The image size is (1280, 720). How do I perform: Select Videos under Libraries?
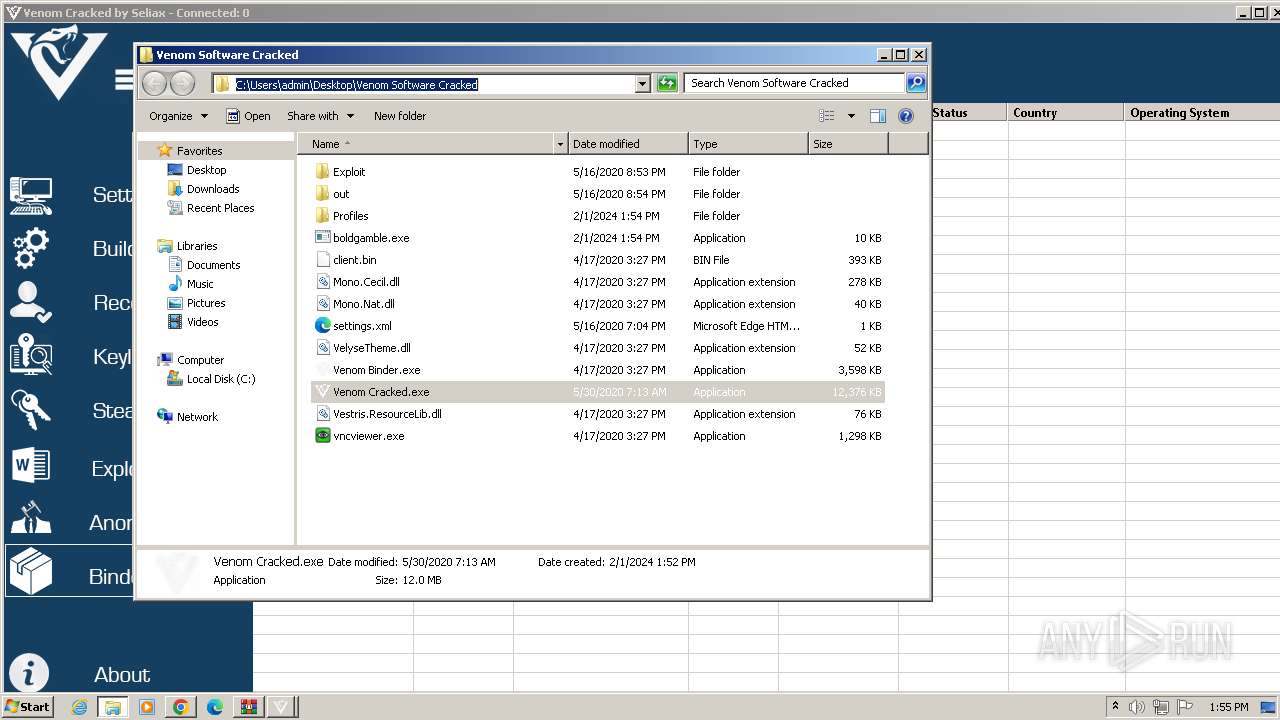tap(203, 322)
